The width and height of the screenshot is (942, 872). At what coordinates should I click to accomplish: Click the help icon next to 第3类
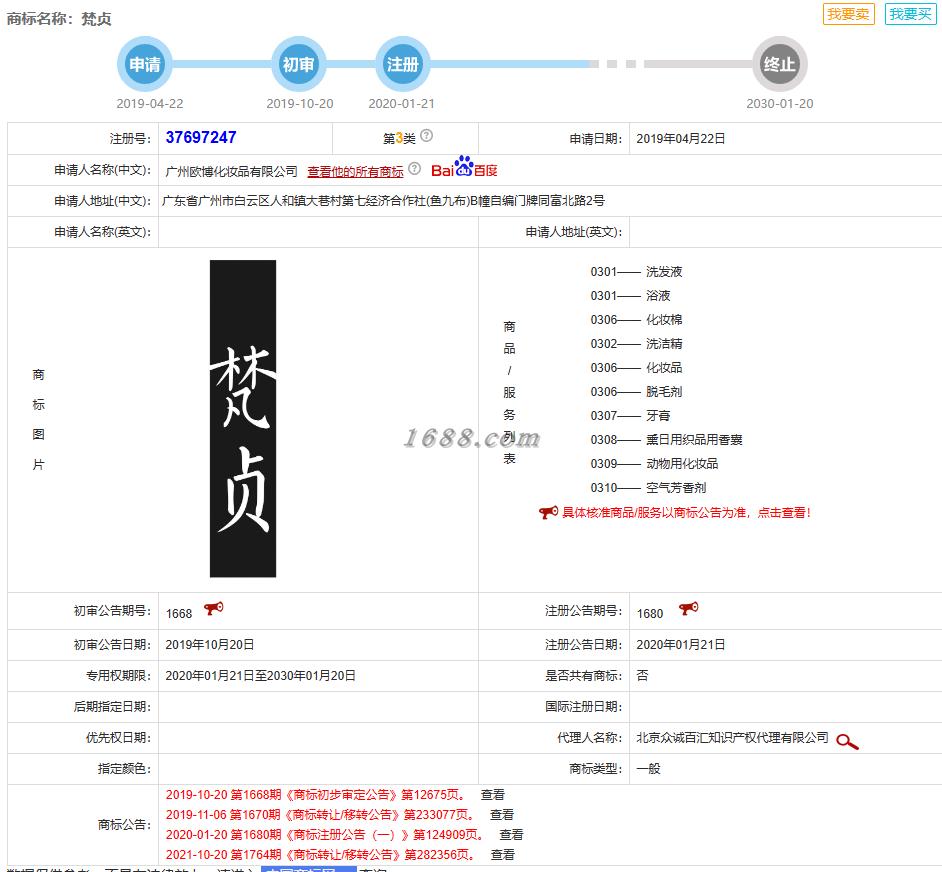(x=427, y=136)
